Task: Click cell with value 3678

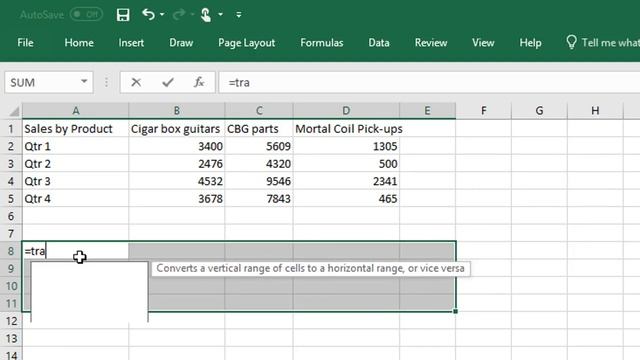Action: point(176,199)
